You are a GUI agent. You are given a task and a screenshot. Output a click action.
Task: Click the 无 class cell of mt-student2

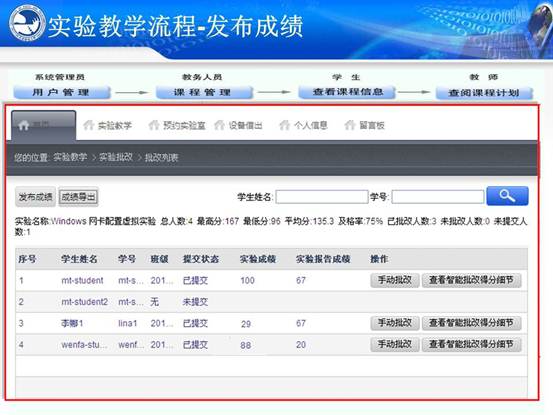point(154,302)
